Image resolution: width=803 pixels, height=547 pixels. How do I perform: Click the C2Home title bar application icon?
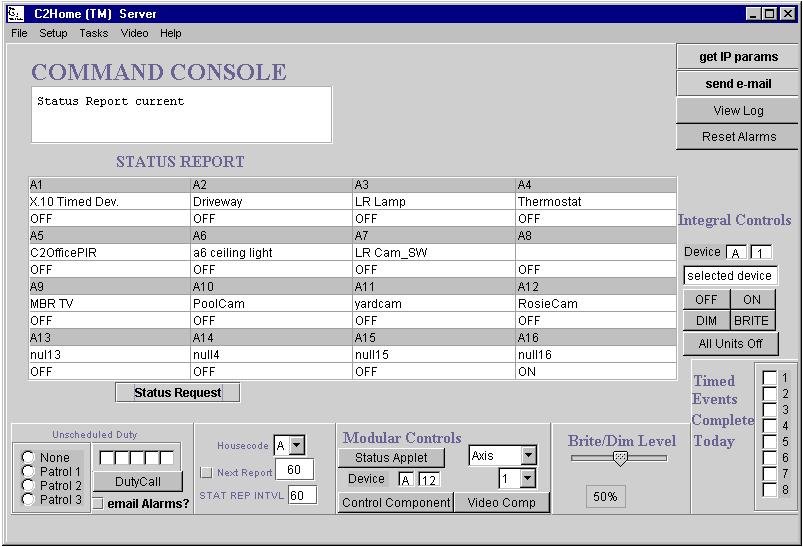point(14,14)
